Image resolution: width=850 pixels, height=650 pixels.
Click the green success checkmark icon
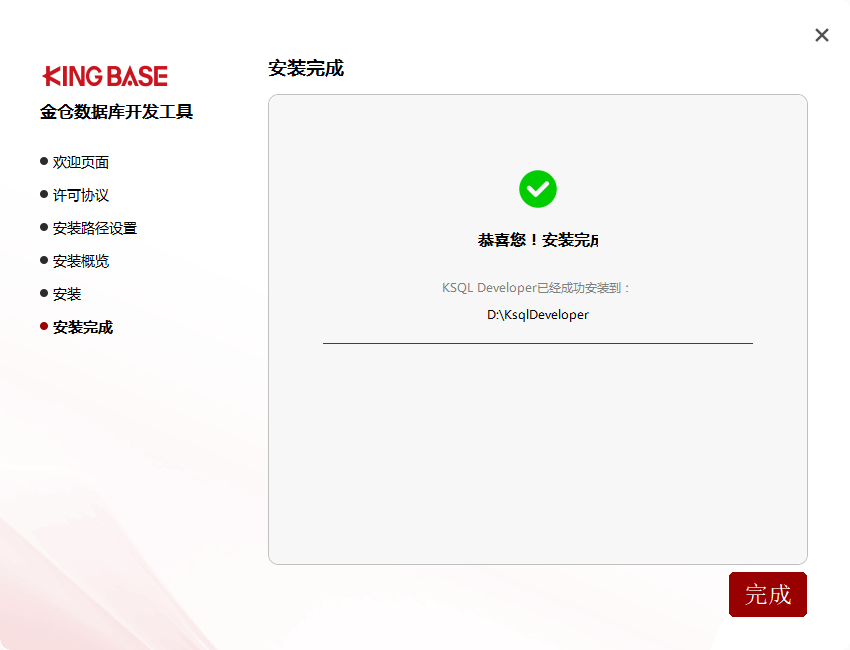tap(537, 189)
